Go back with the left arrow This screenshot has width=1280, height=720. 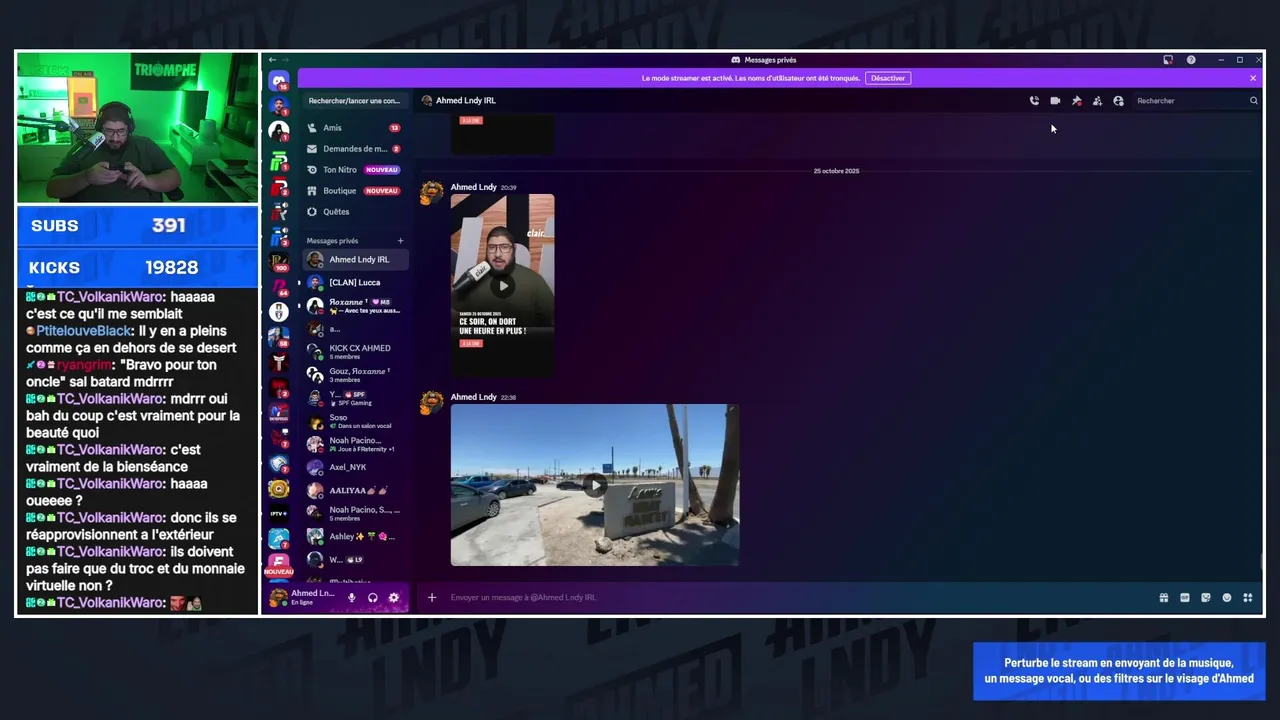coord(272,60)
